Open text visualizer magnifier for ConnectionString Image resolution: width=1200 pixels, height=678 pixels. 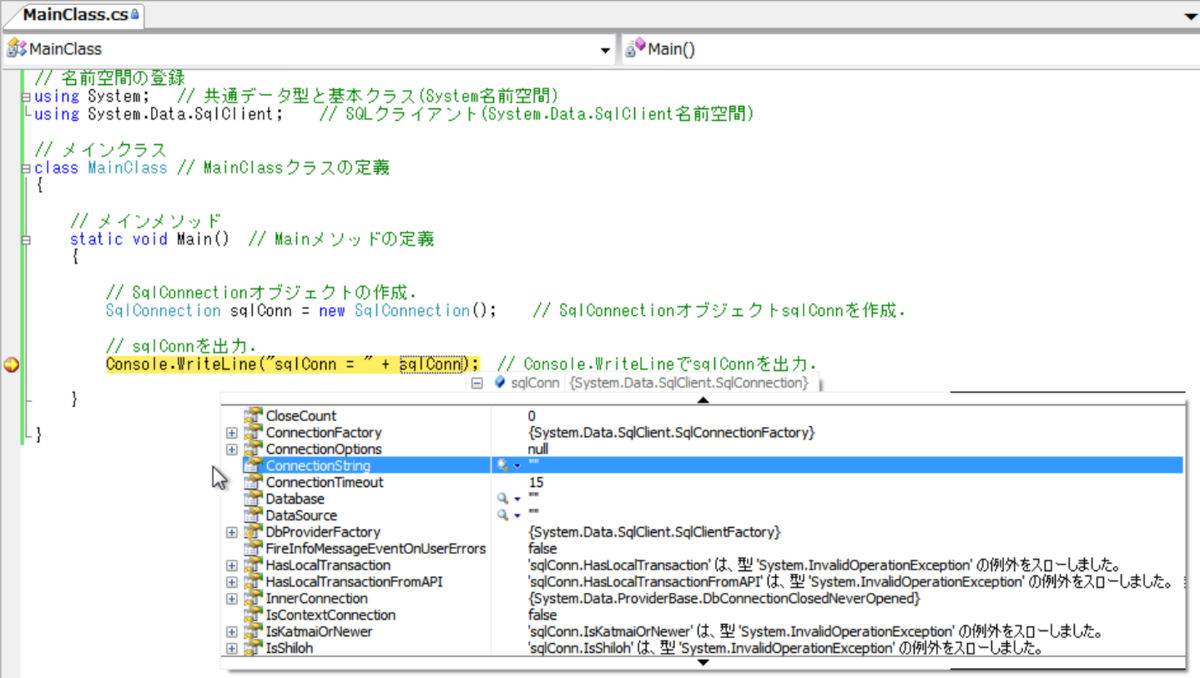tap(503, 466)
